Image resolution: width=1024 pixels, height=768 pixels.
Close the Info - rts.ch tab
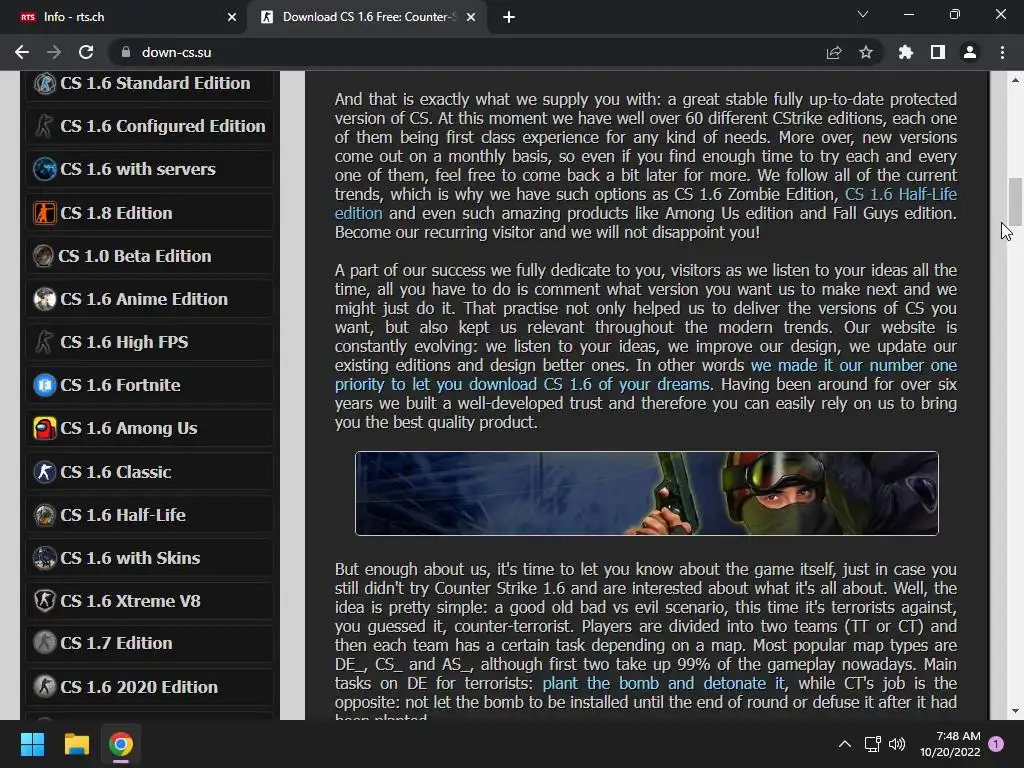232,17
